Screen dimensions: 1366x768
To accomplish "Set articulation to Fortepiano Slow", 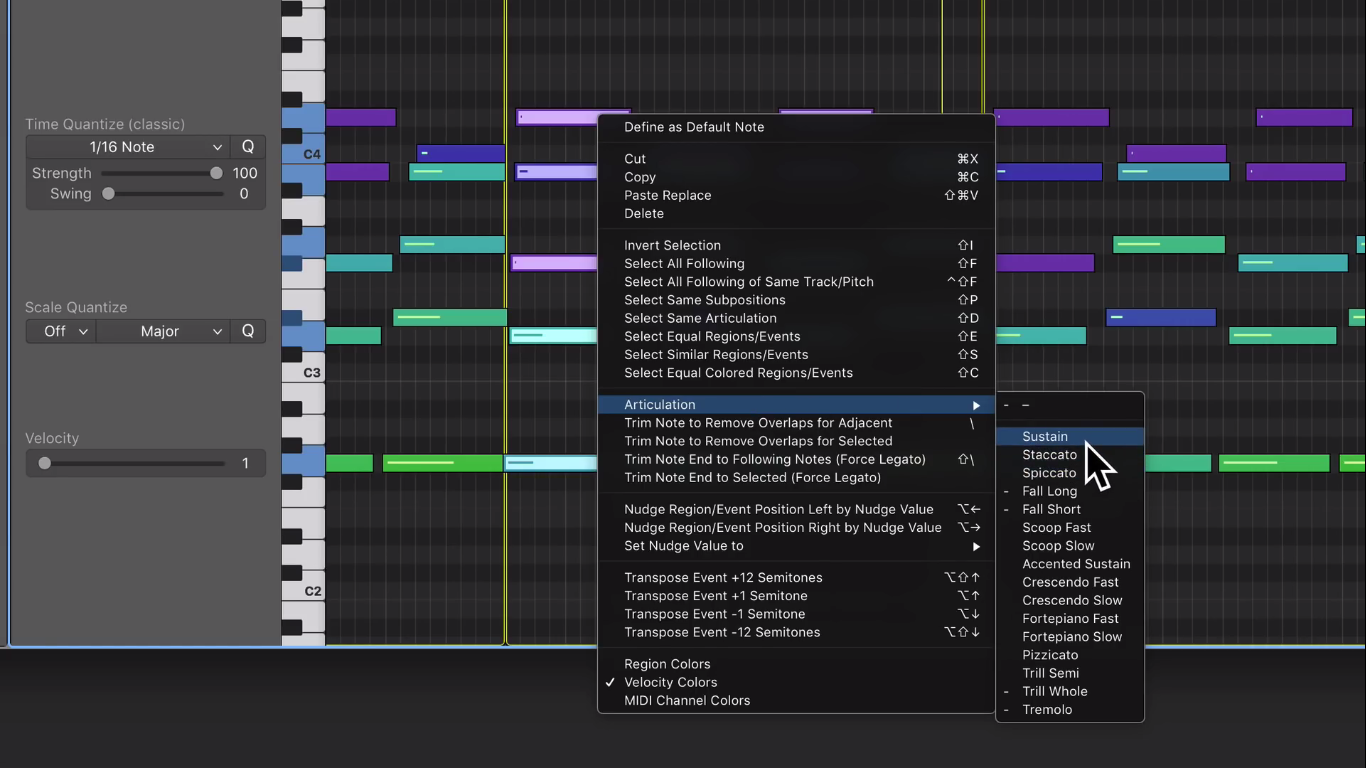I will (x=1070, y=637).
